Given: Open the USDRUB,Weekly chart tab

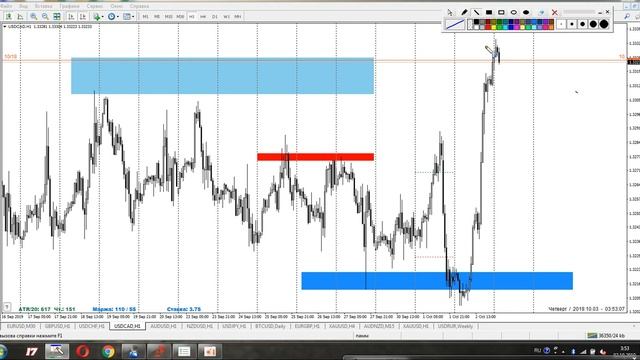Looking at the screenshot, I should tap(456, 327).
